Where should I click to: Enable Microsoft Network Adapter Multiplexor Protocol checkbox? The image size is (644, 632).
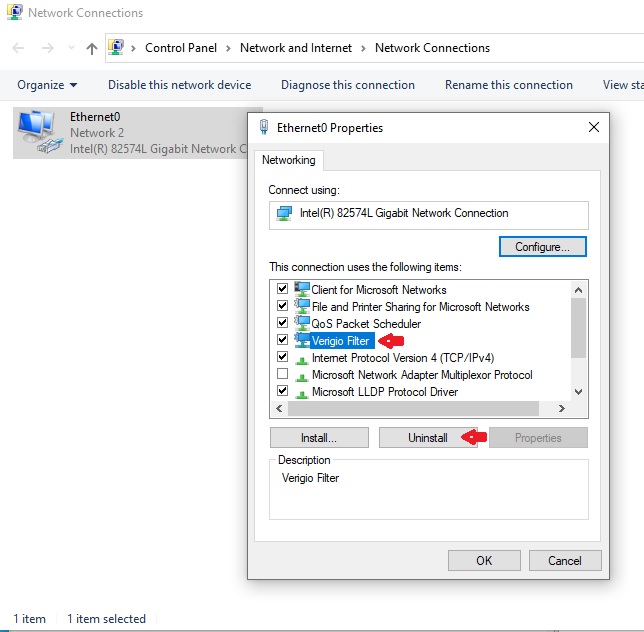click(x=282, y=375)
